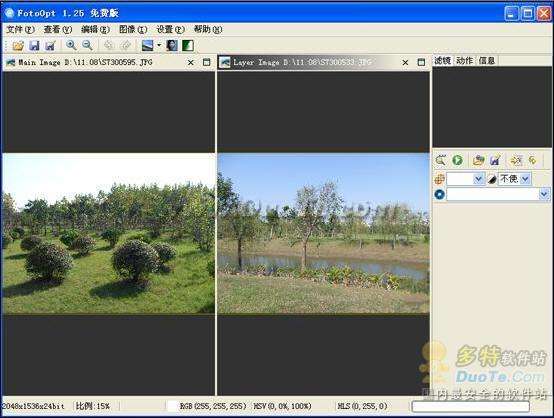Click the portrait face toolbar icon

pos(172,45)
